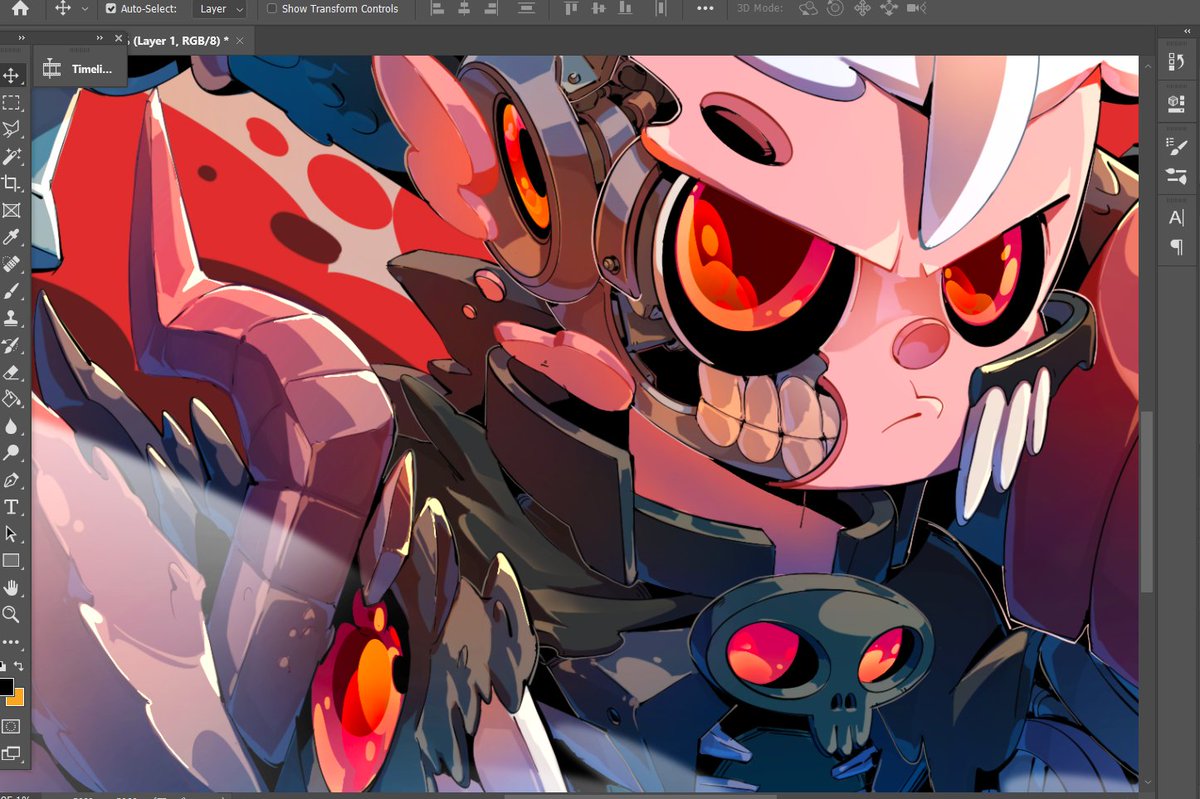Select the Eyedropper tool
1200x799 pixels.
tap(11, 237)
